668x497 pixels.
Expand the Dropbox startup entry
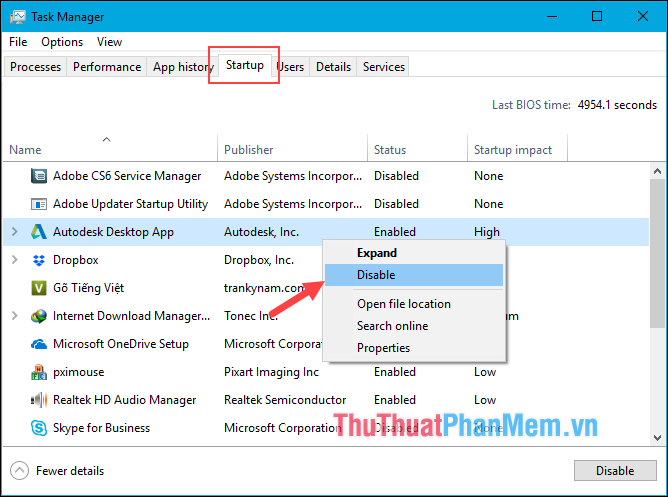point(14,260)
